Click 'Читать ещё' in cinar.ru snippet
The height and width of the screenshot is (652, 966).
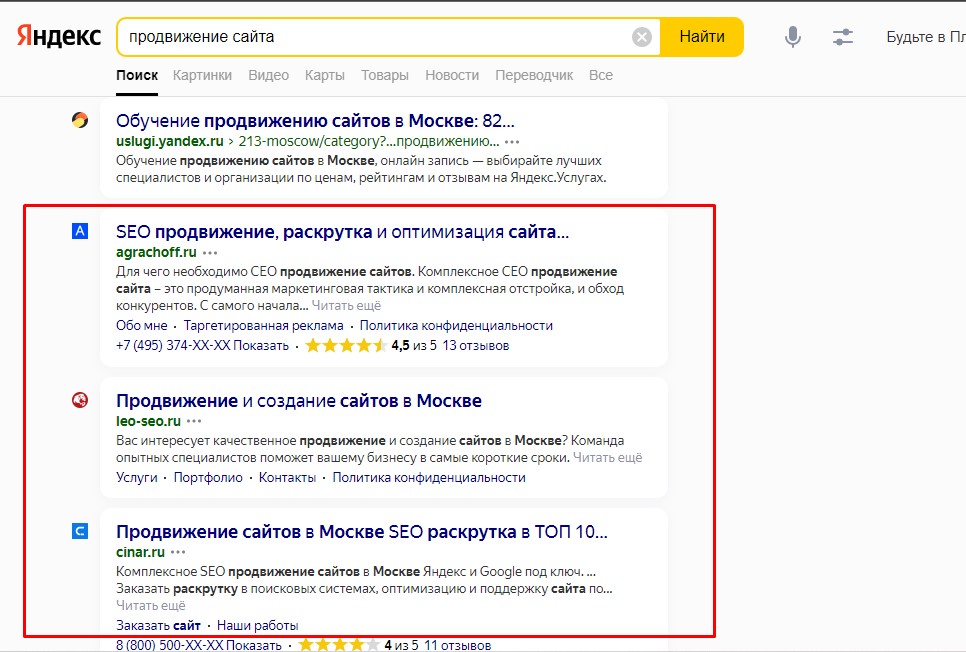pos(150,605)
